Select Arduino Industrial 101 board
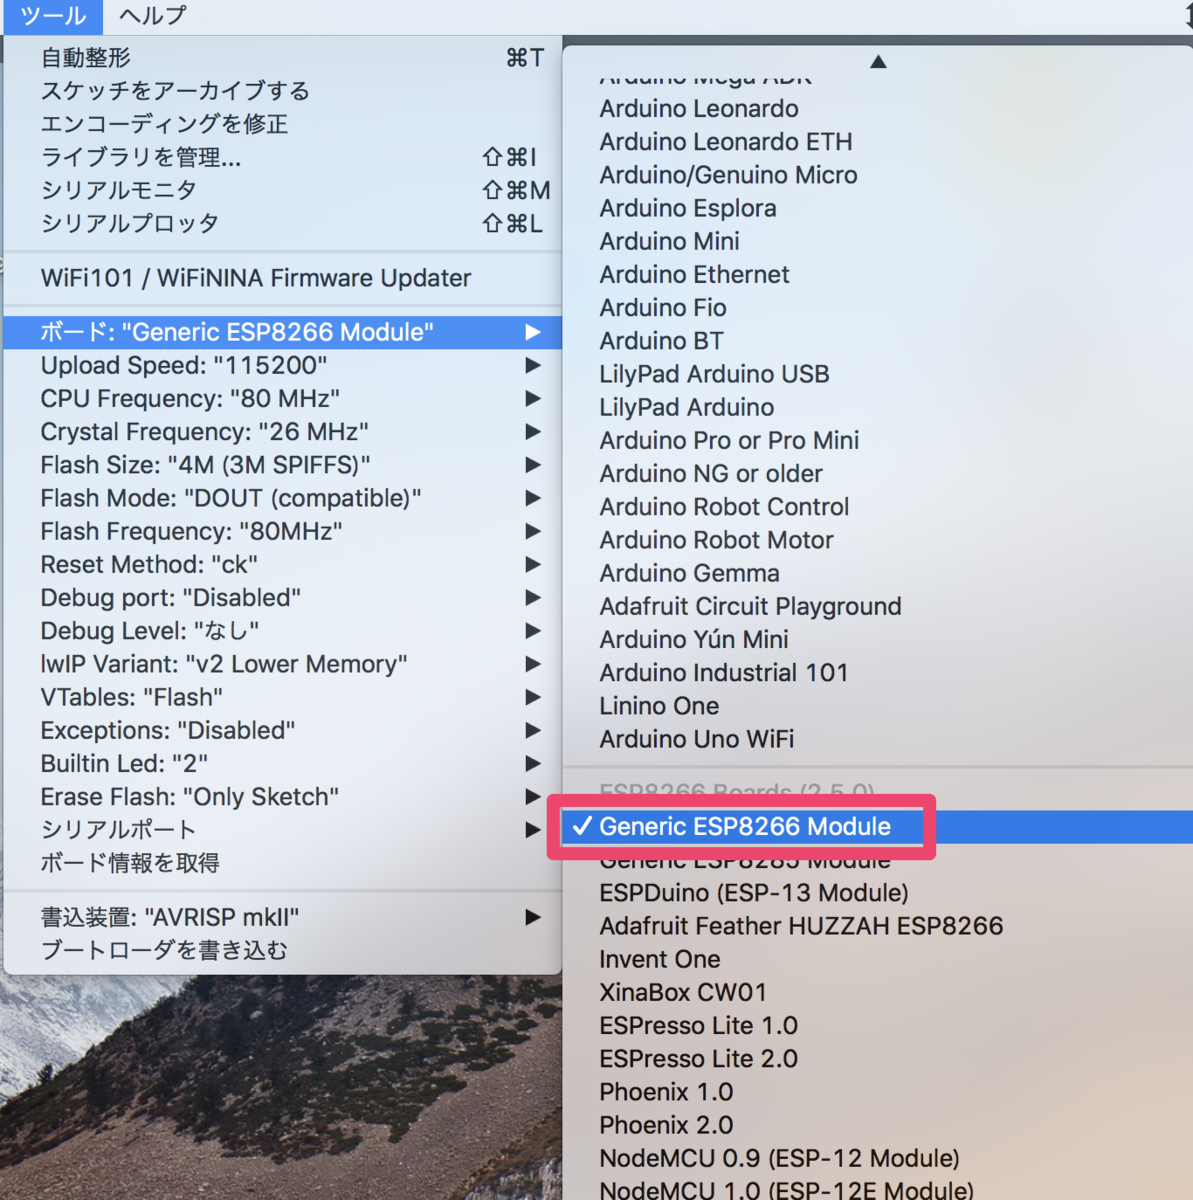The width and height of the screenshot is (1193, 1200). click(x=878, y=672)
